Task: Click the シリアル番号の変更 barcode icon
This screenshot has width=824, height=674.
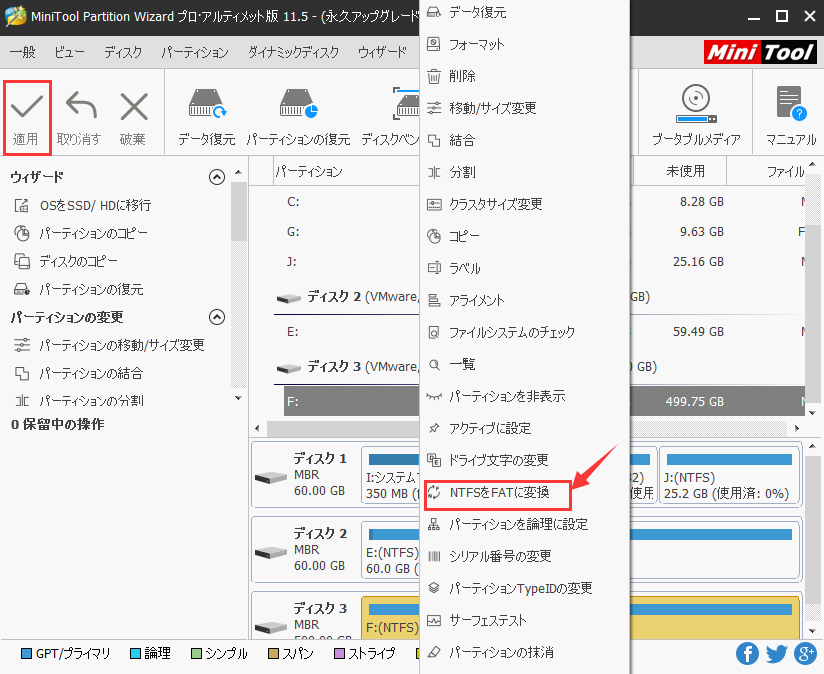Action: tap(434, 556)
